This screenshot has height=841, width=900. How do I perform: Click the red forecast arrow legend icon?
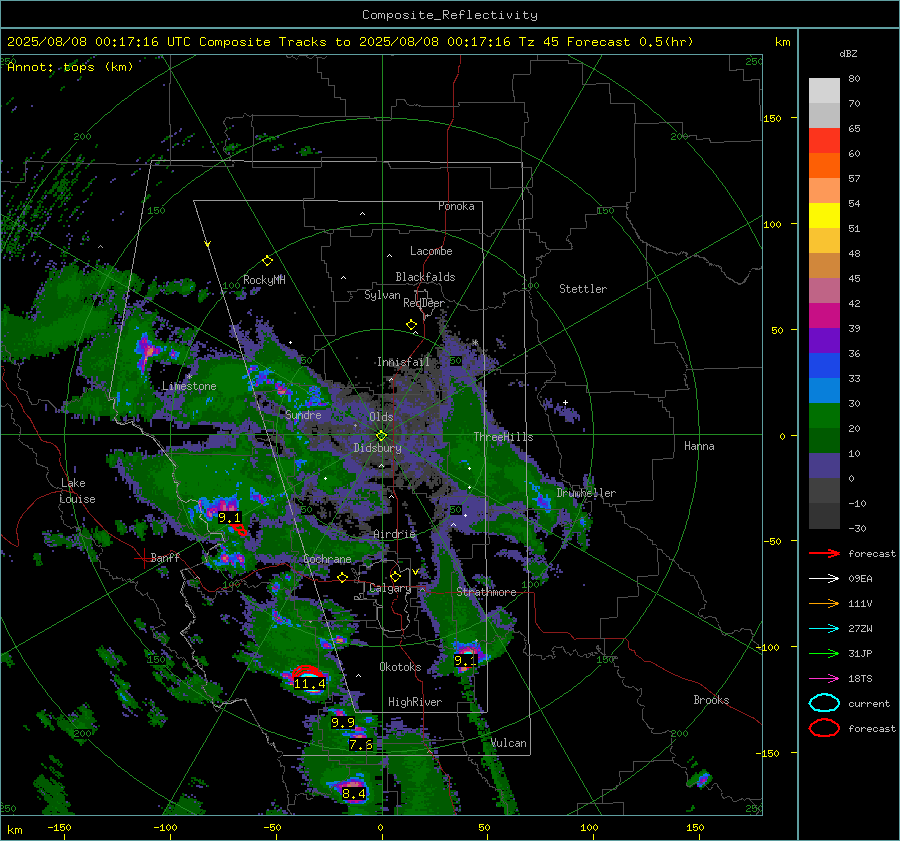[x=825, y=553]
